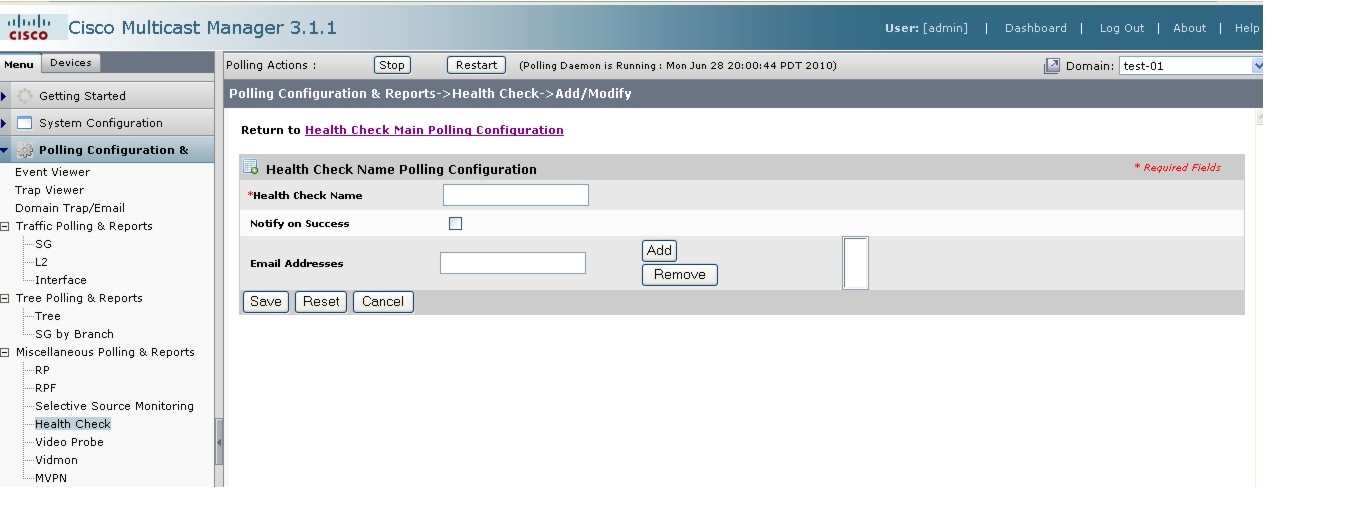
Task: Select Interface under Traffic Polling
Action: click(x=61, y=280)
